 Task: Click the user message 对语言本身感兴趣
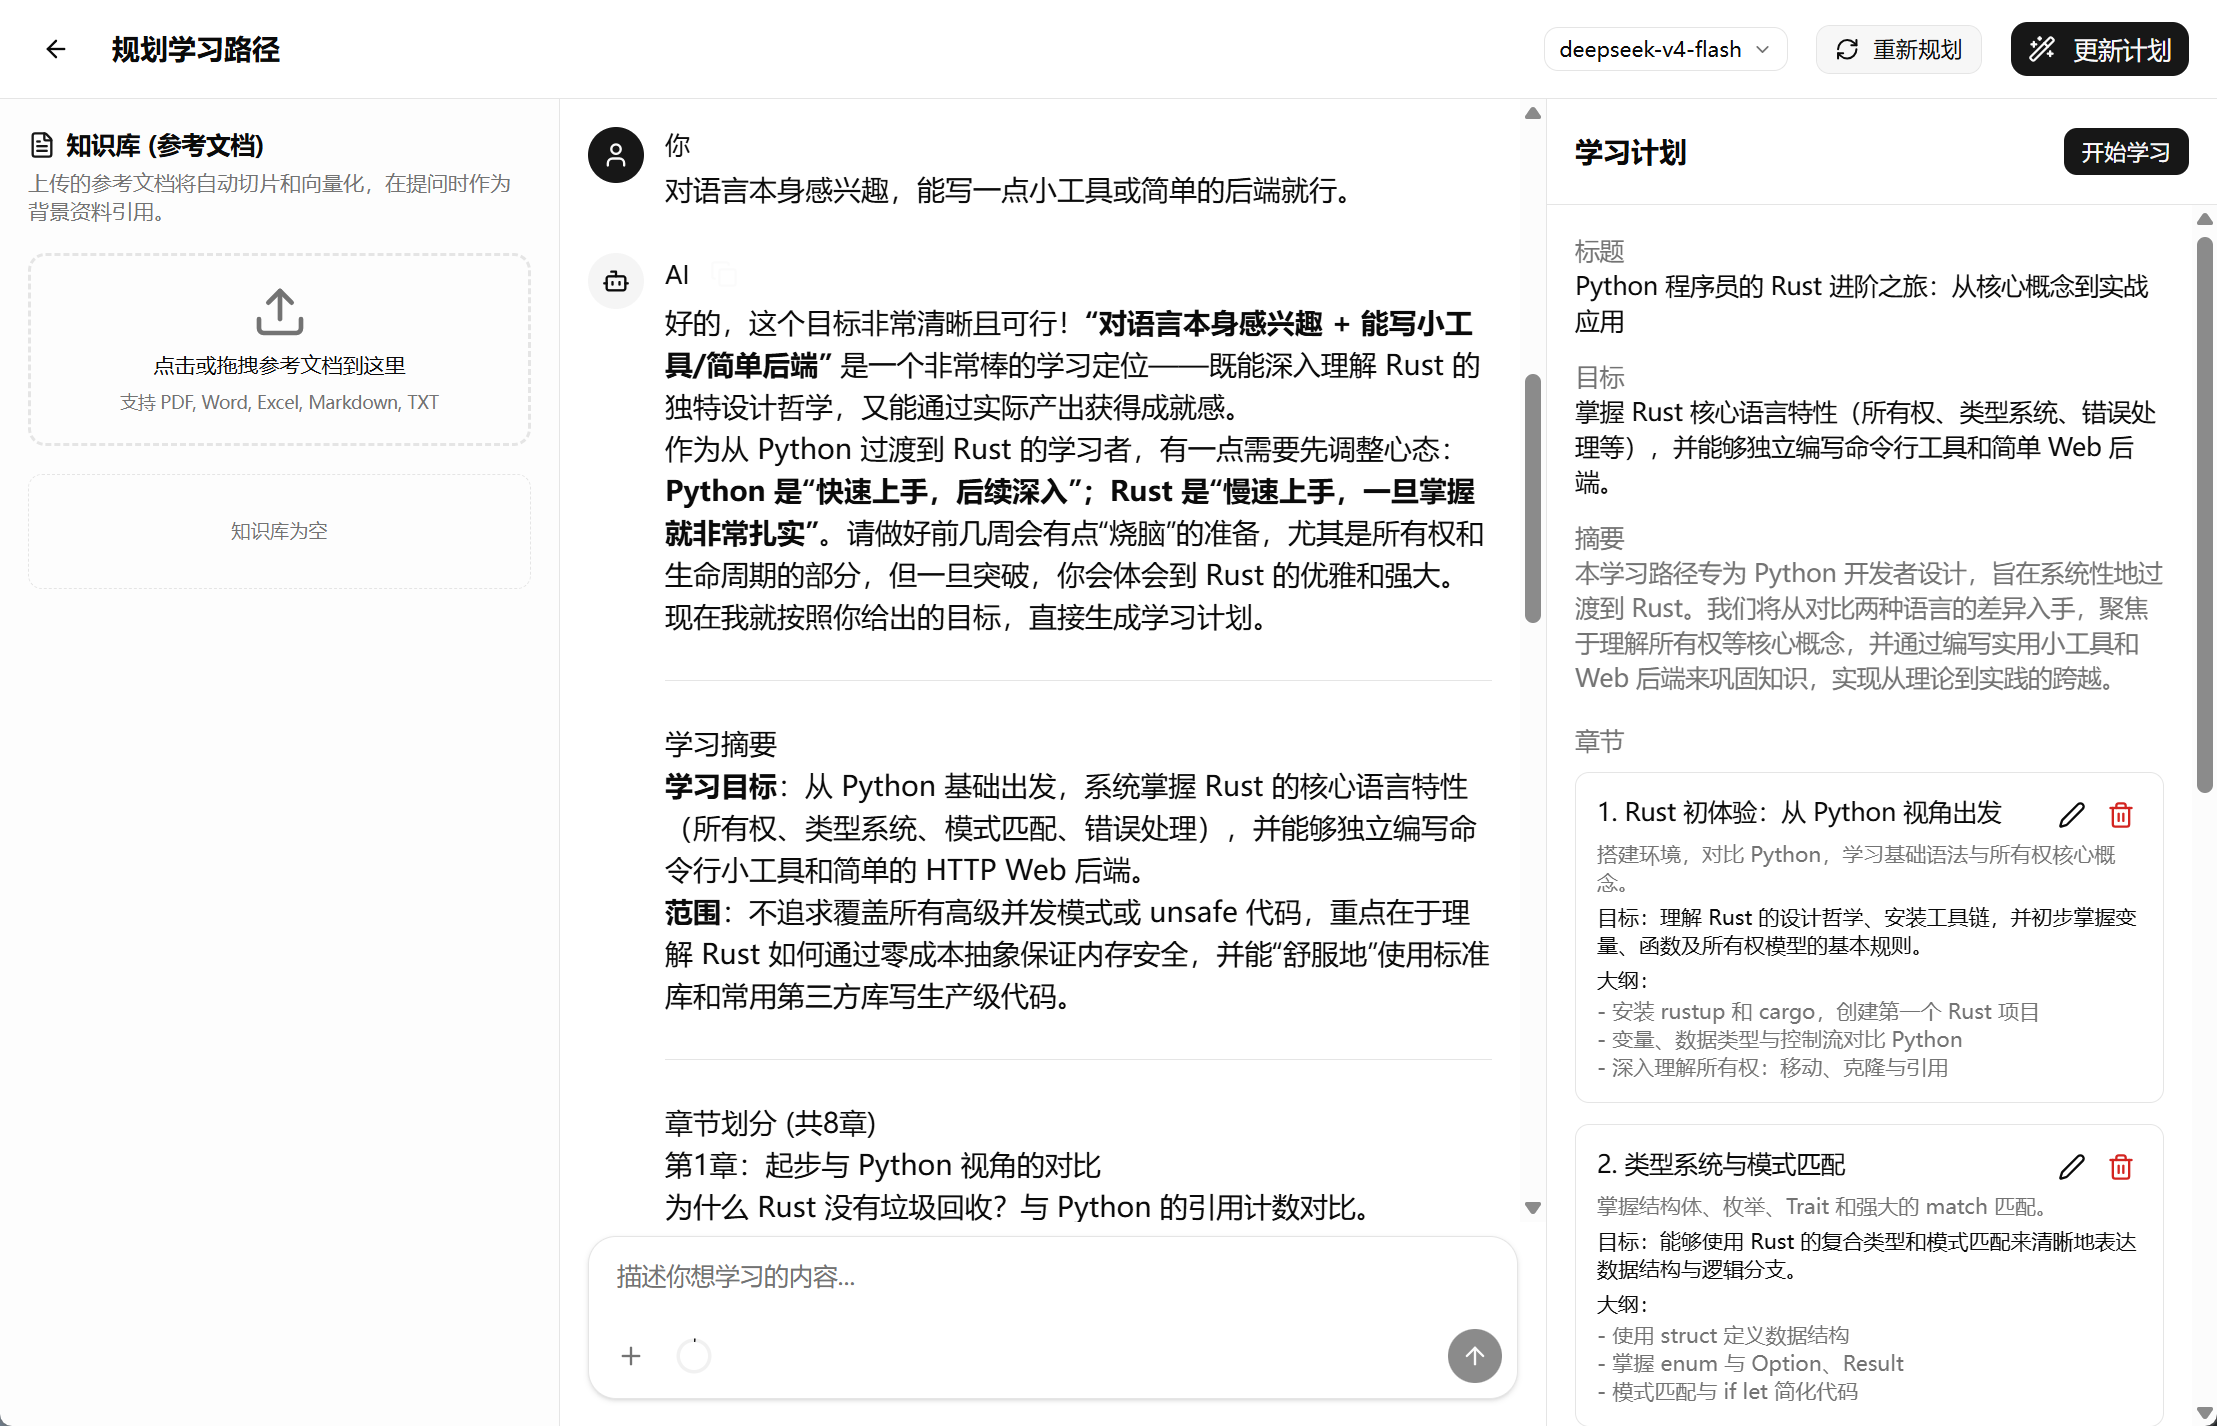click(x=1011, y=190)
